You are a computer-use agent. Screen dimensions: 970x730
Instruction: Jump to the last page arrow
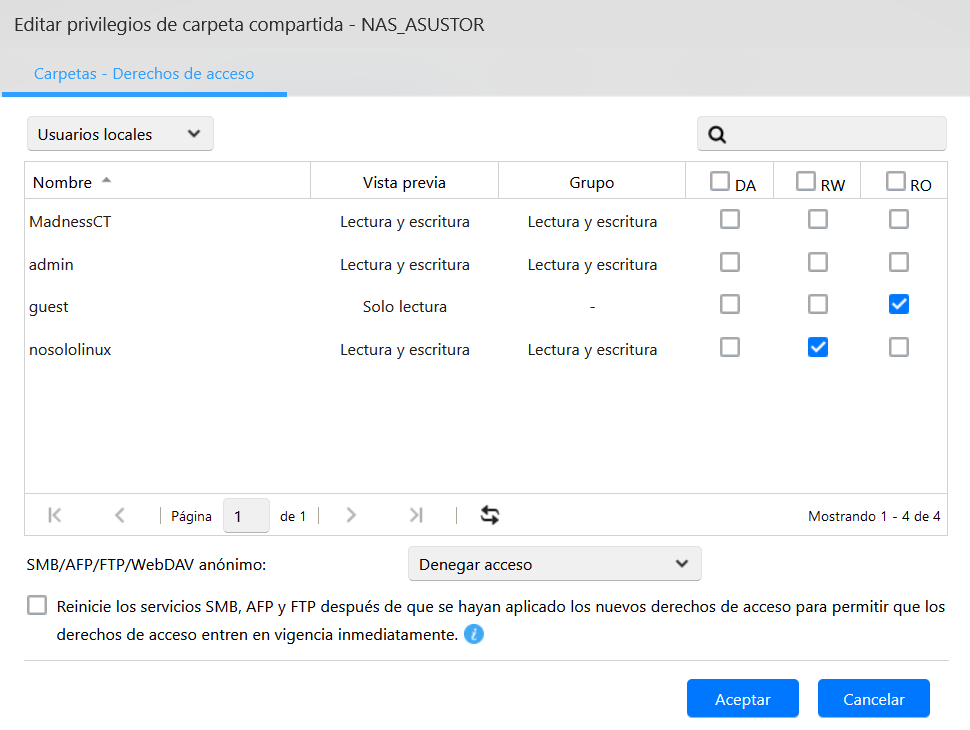[416, 516]
